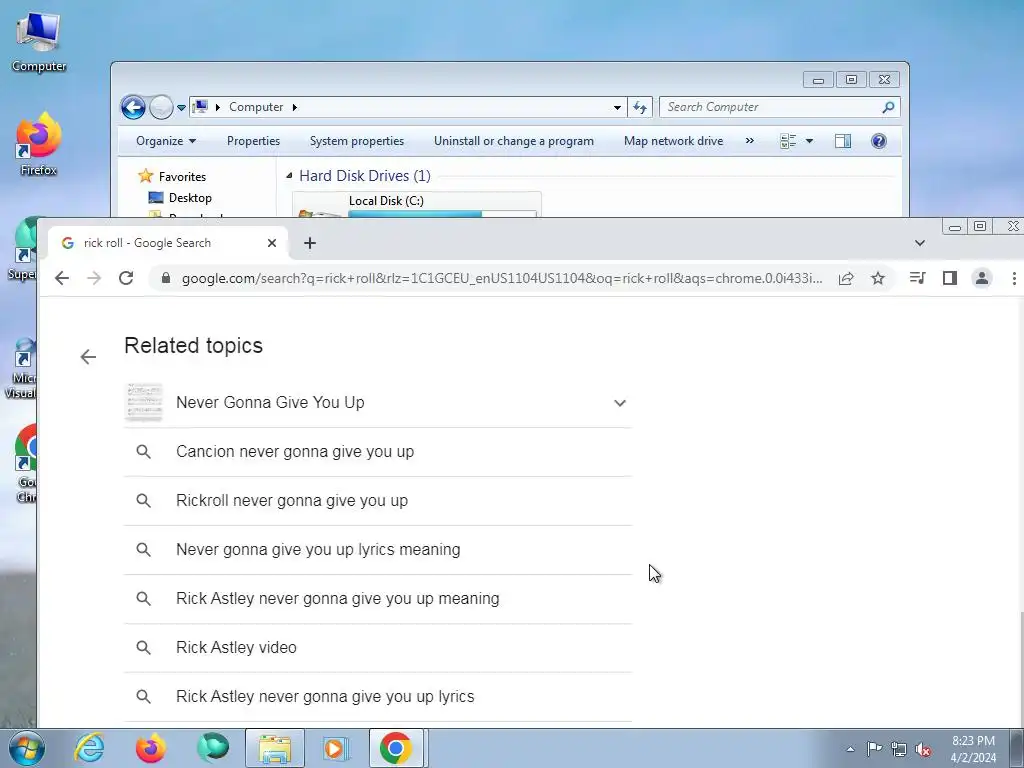
Task: Search 'Cancion never gonna give you up'
Action: (377, 452)
